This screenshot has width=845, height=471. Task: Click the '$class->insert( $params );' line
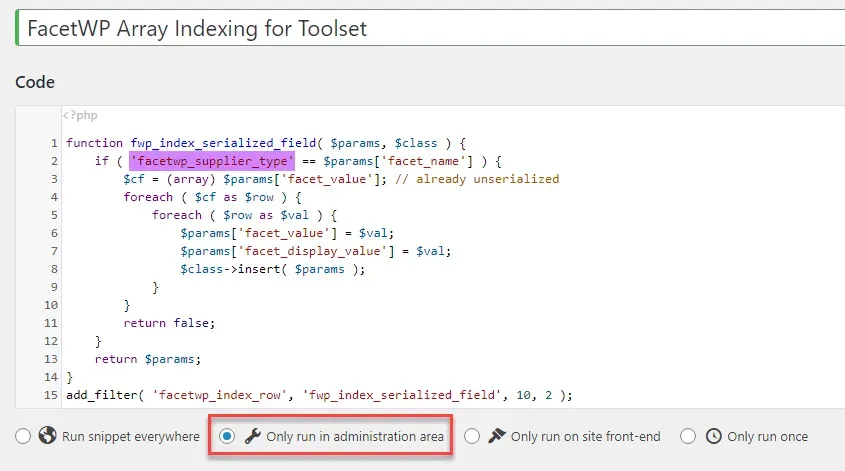pos(273,269)
